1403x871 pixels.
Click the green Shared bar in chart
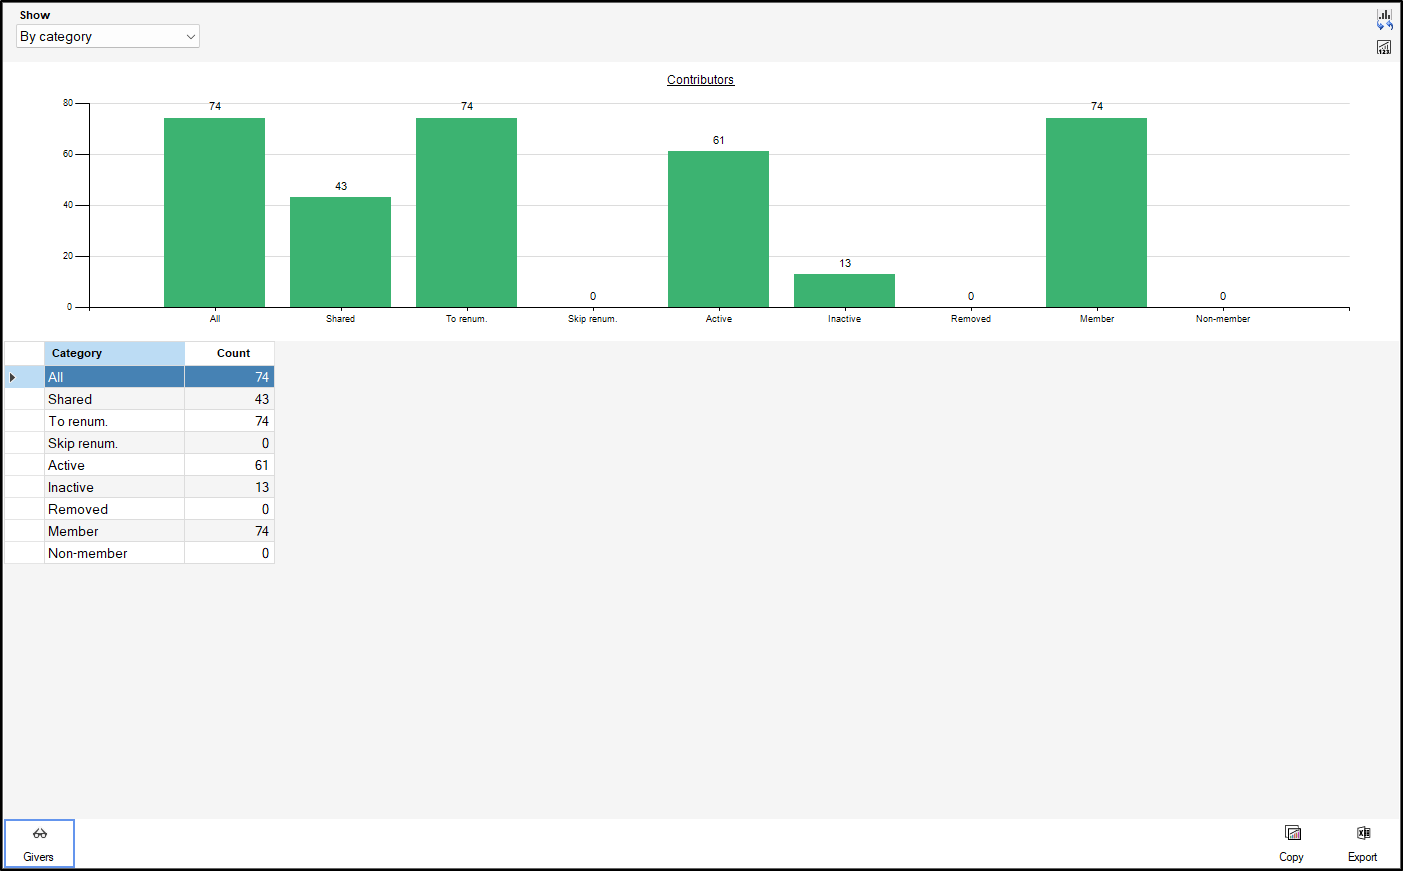[340, 252]
